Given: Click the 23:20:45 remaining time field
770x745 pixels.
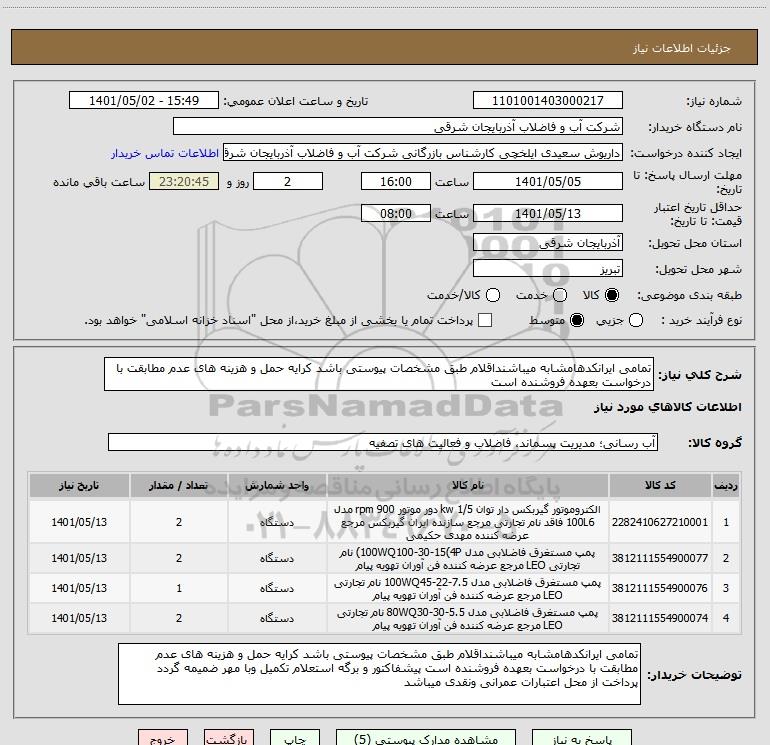Looking at the screenshot, I should point(184,181).
